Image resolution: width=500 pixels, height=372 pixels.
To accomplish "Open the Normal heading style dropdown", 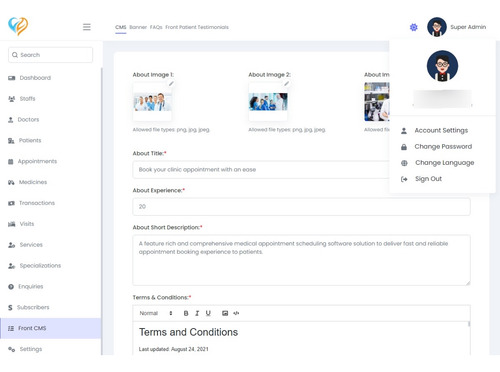I will tap(156, 313).
